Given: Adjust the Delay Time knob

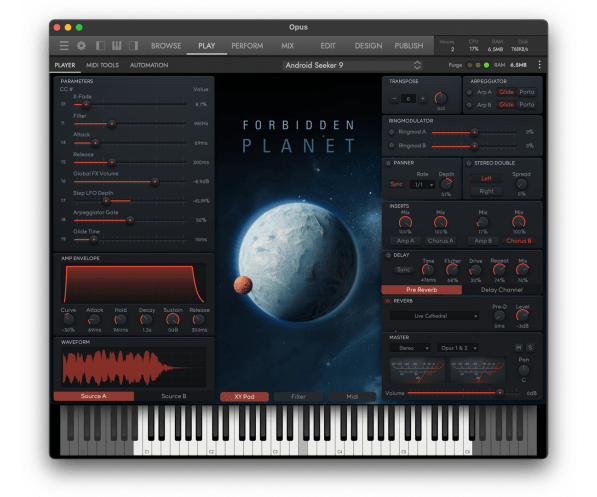Looking at the screenshot, I should 428,270.
